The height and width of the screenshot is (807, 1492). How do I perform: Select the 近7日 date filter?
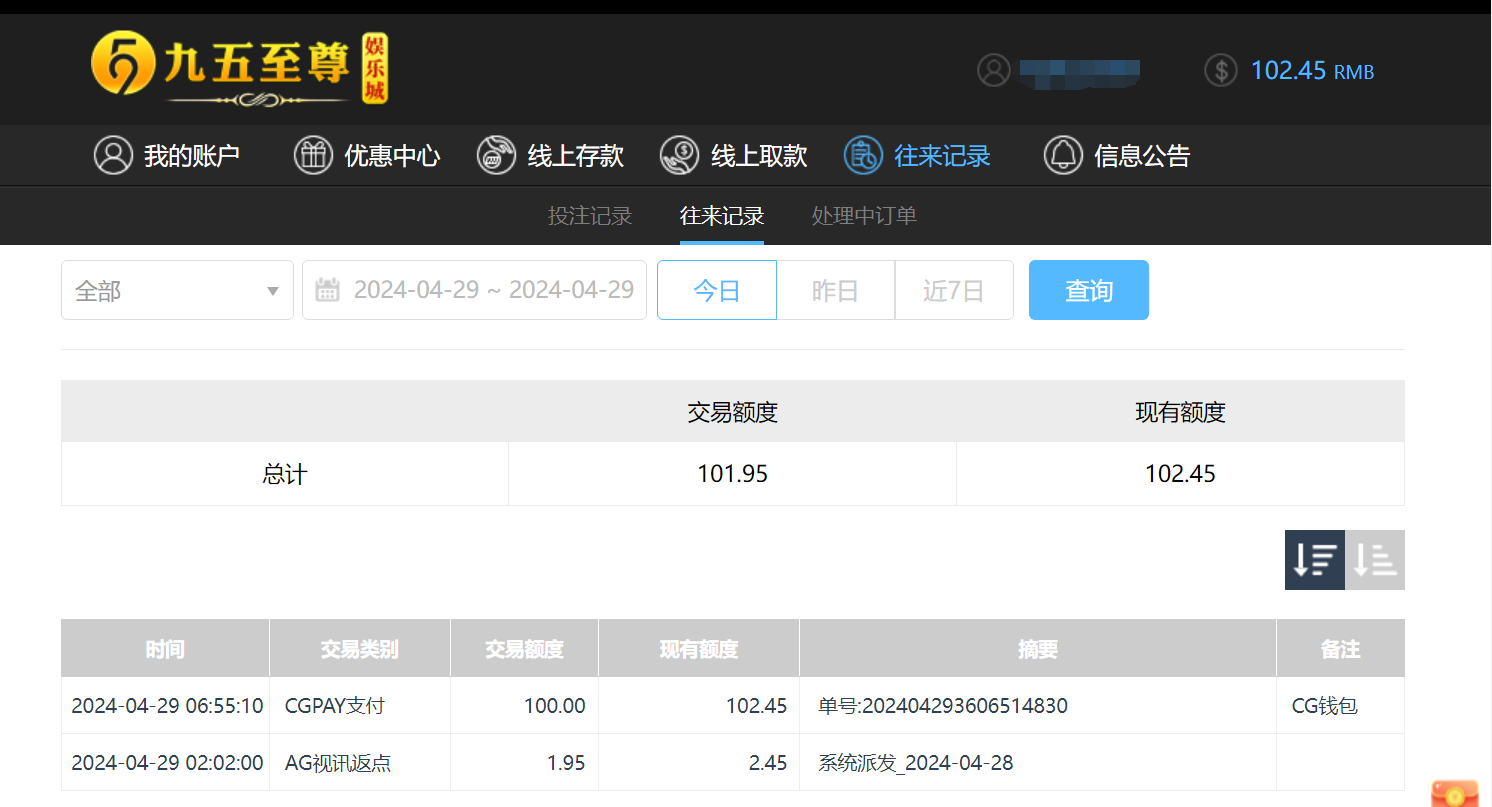pos(954,290)
